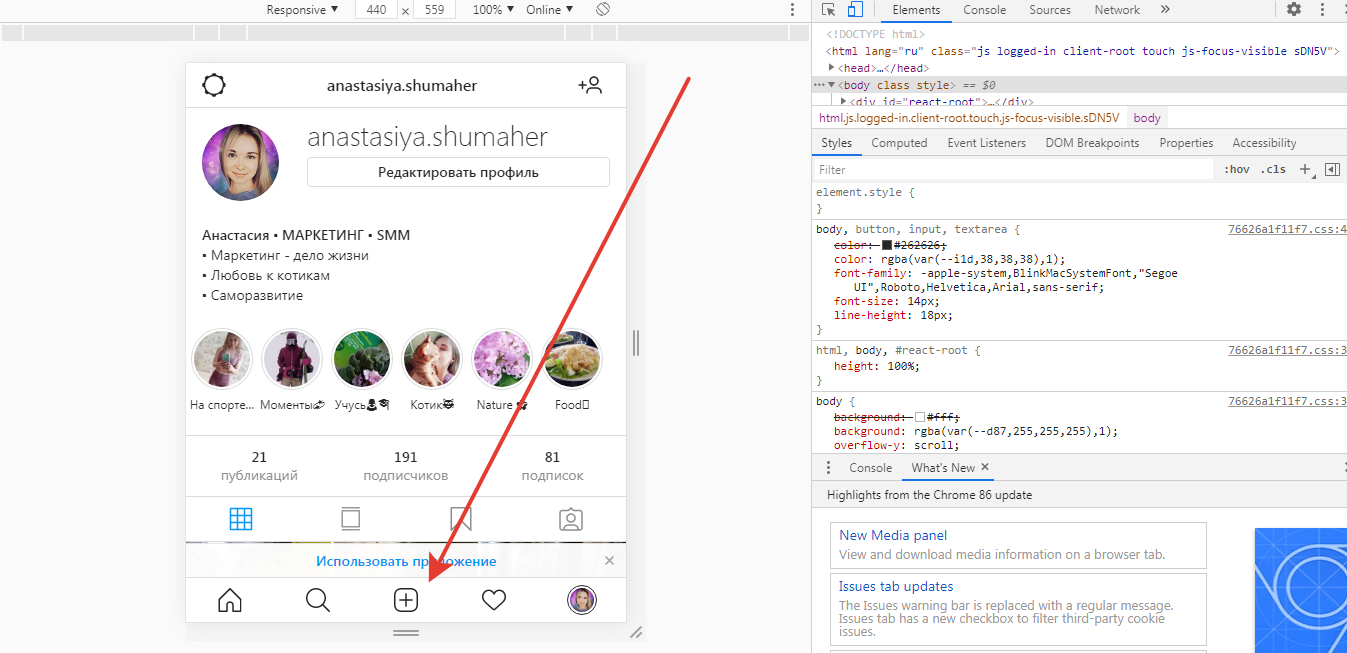This screenshot has width=1347, height=653.
Task: Activate the inspect element picker icon
Action: 828,10
